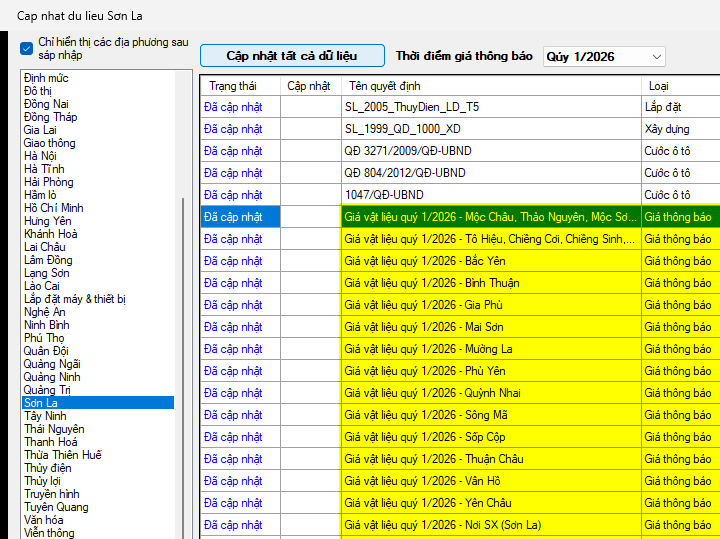Open 'Đã cập nhật' link for SL_2005_ThuyDien_LD_T5

point(233,107)
